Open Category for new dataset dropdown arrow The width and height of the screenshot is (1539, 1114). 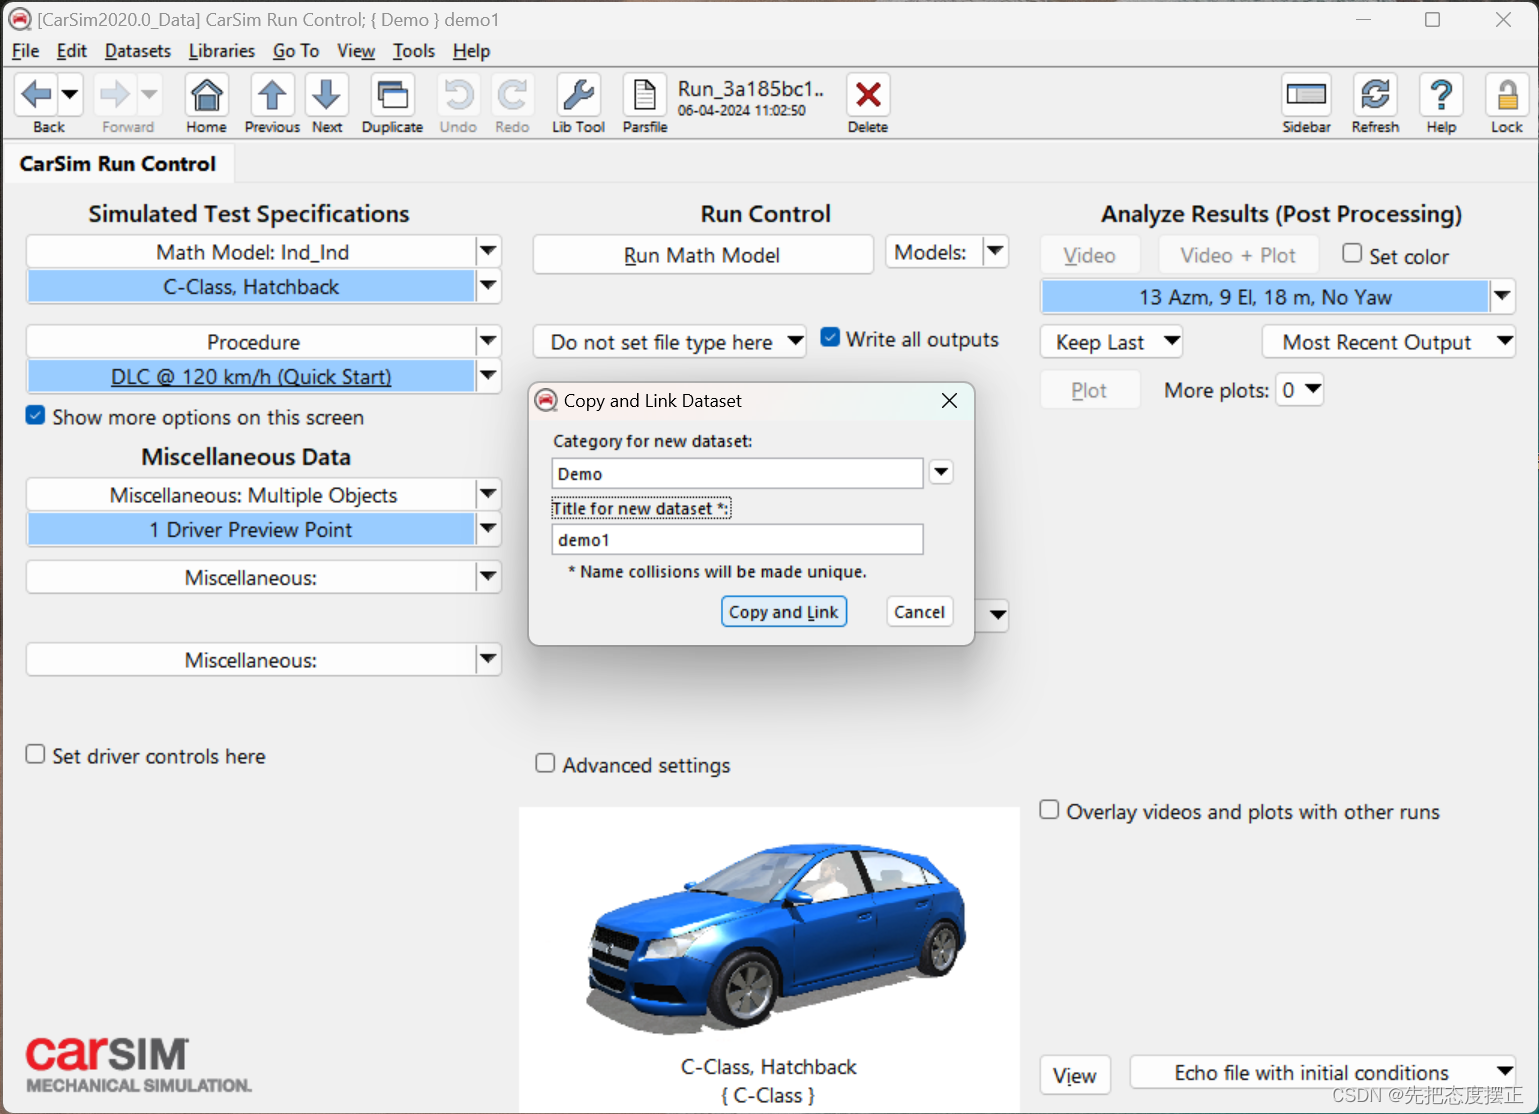(941, 472)
